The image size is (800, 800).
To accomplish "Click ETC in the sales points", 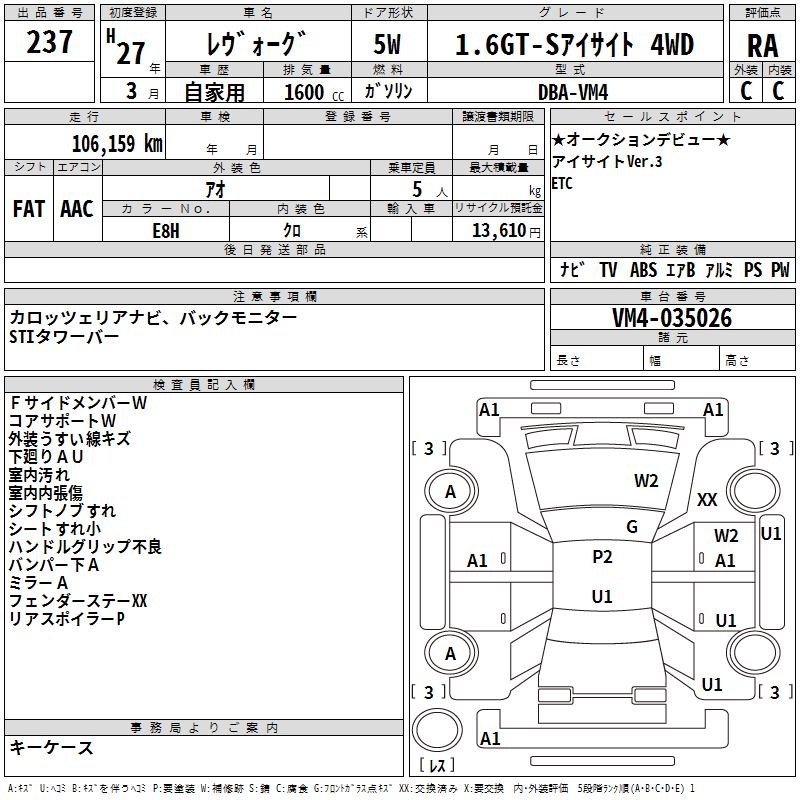I will [562, 183].
